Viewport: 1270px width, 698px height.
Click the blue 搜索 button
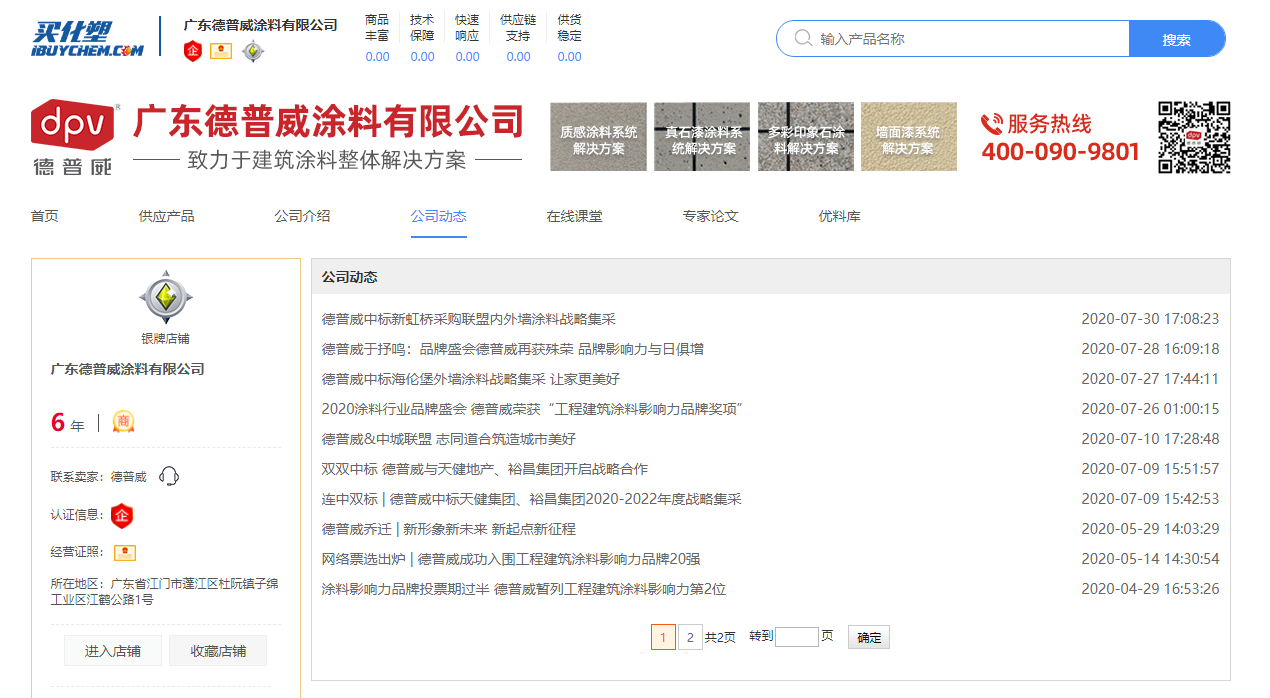pos(1177,39)
